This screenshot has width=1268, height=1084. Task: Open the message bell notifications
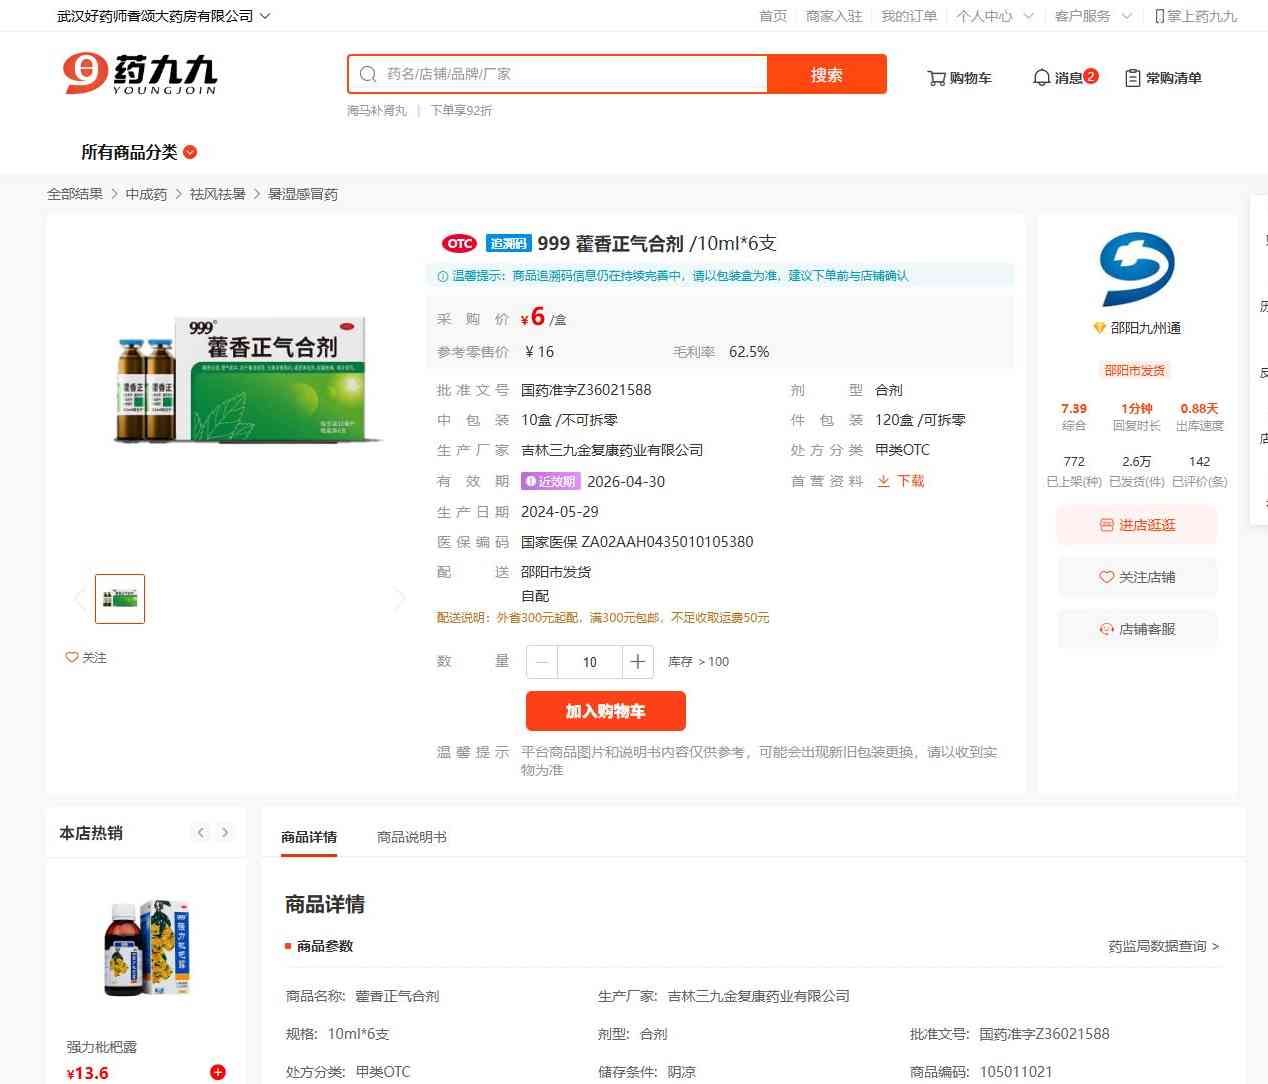point(1041,78)
